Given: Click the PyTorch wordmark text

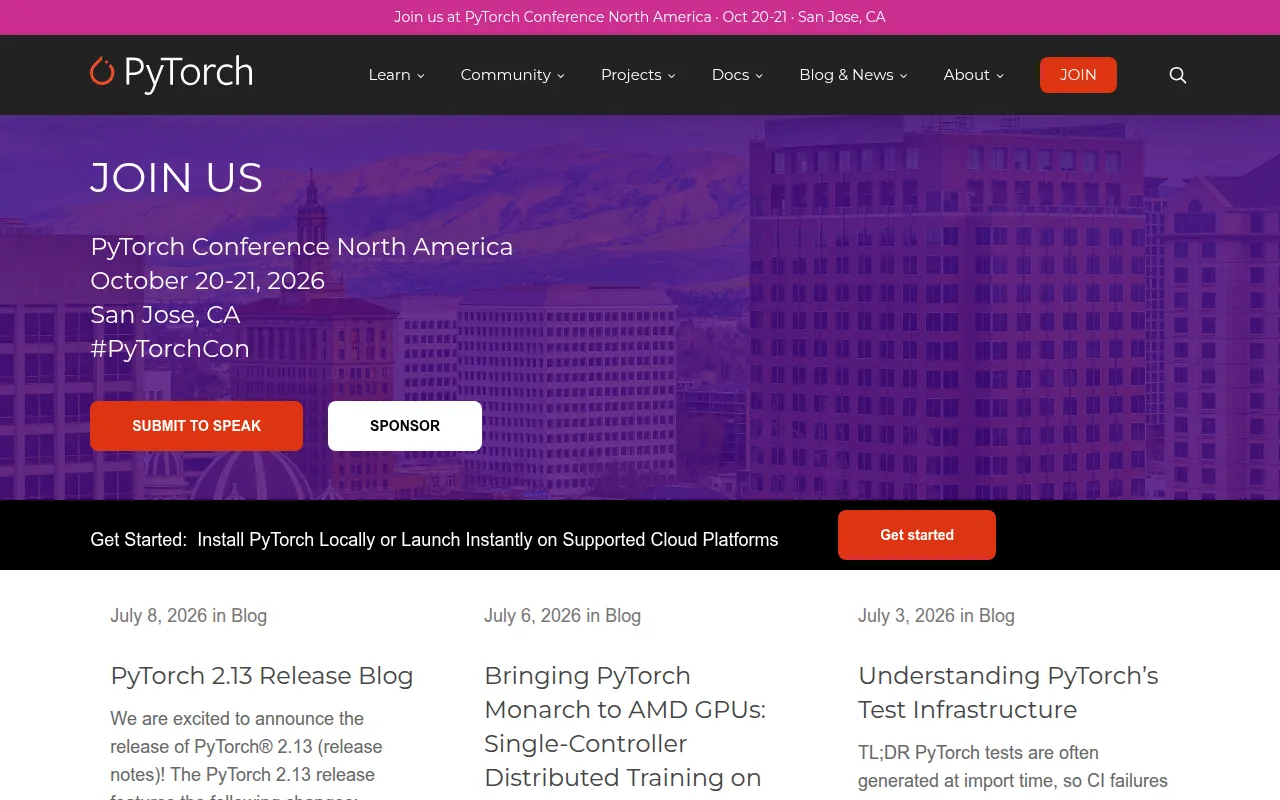Looking at the screenshot, I should tap(188, 74).
